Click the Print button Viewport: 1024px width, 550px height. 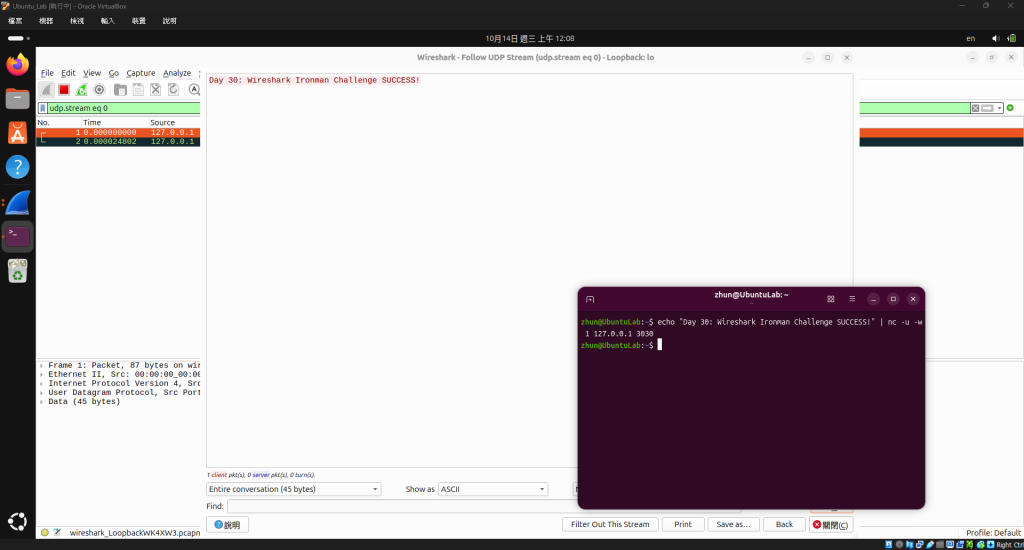[x=683, y=525]
